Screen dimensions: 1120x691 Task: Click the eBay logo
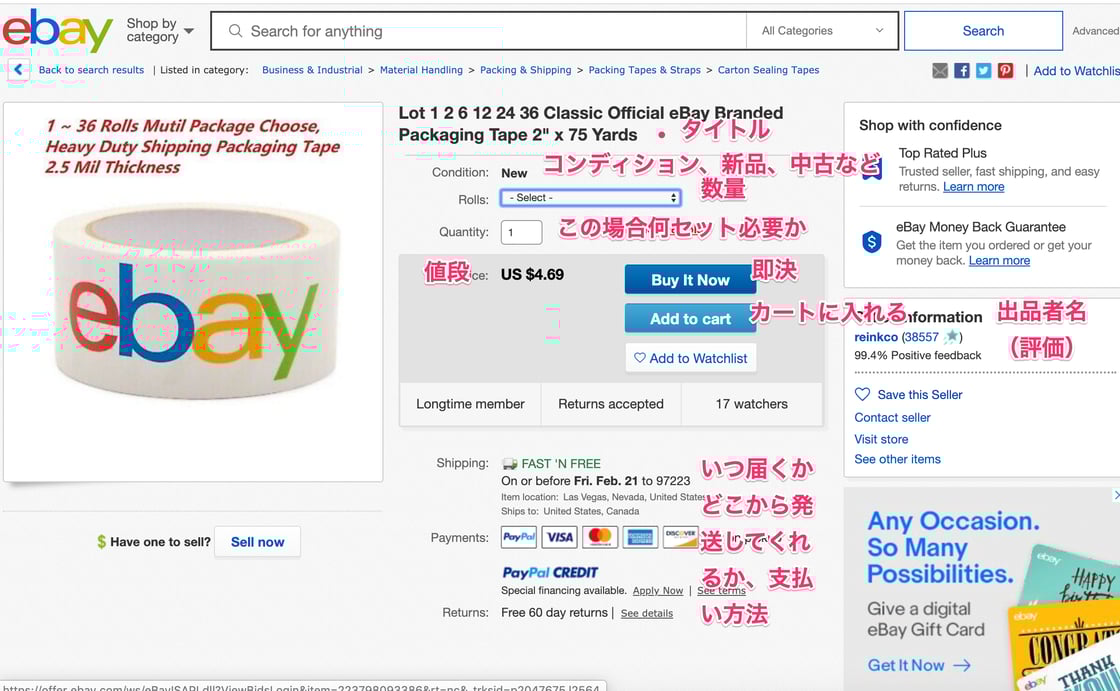pyautogui.click(x=57, y=31)
